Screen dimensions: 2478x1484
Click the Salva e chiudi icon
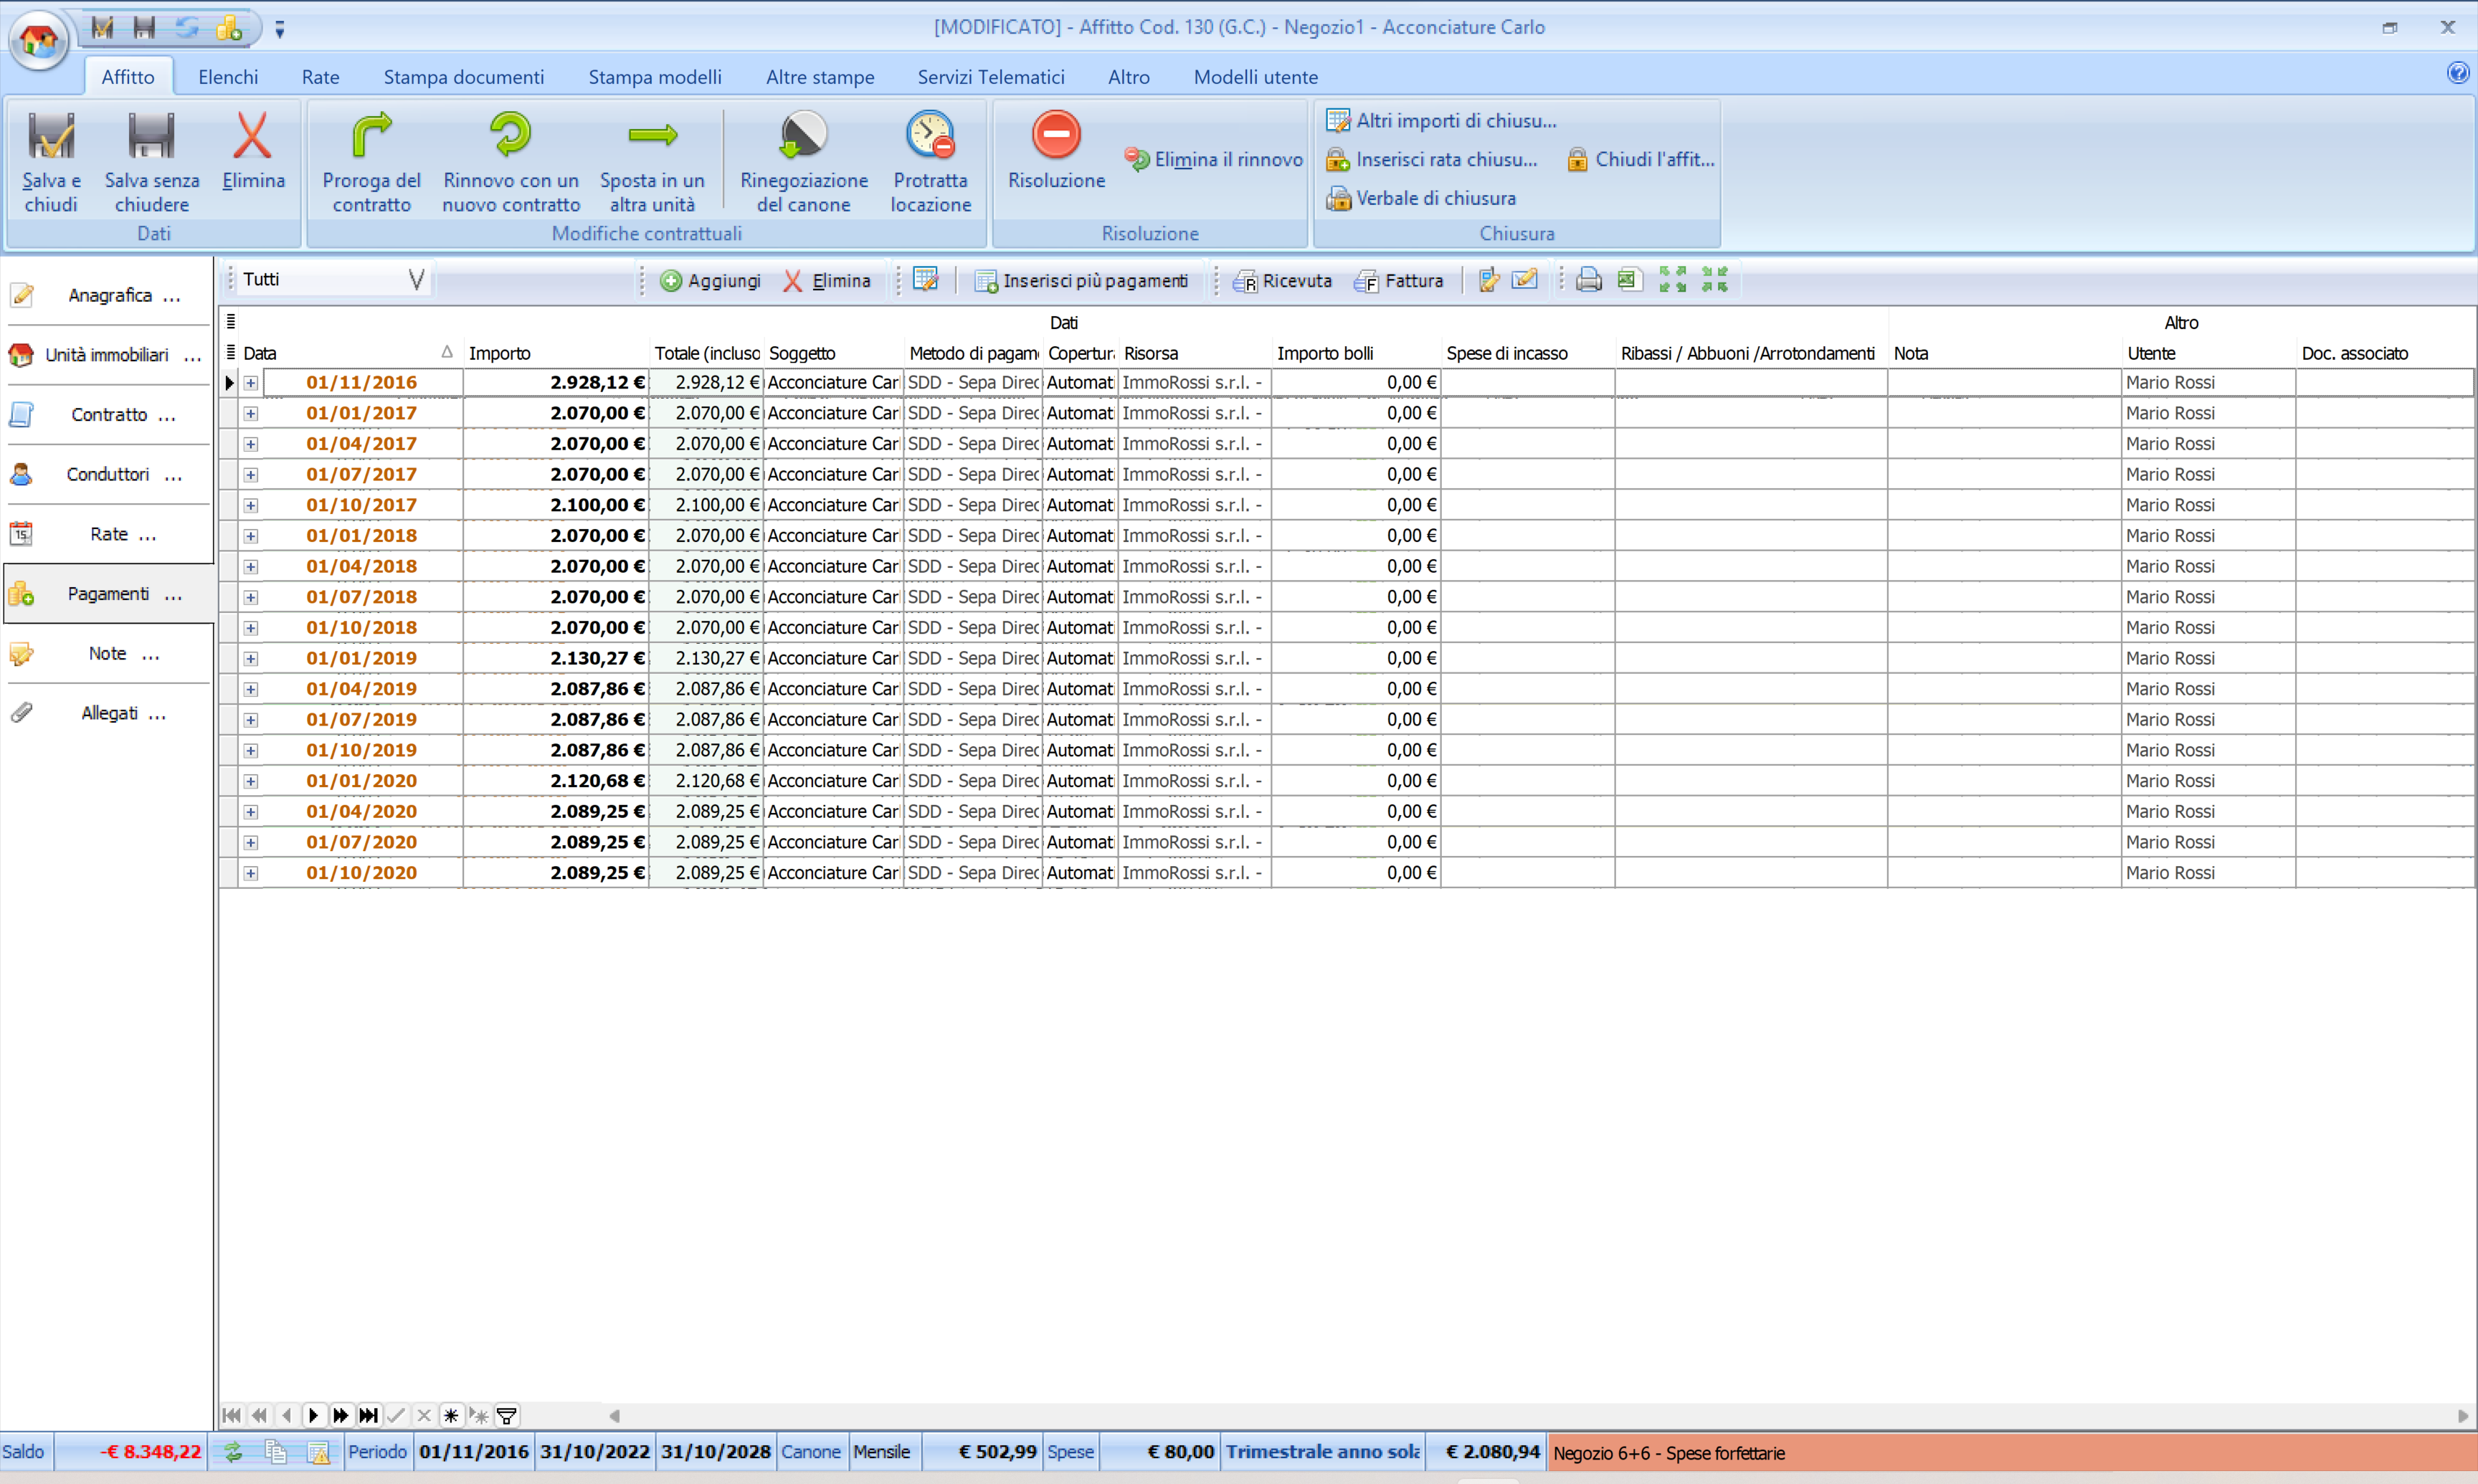point(50,137)
